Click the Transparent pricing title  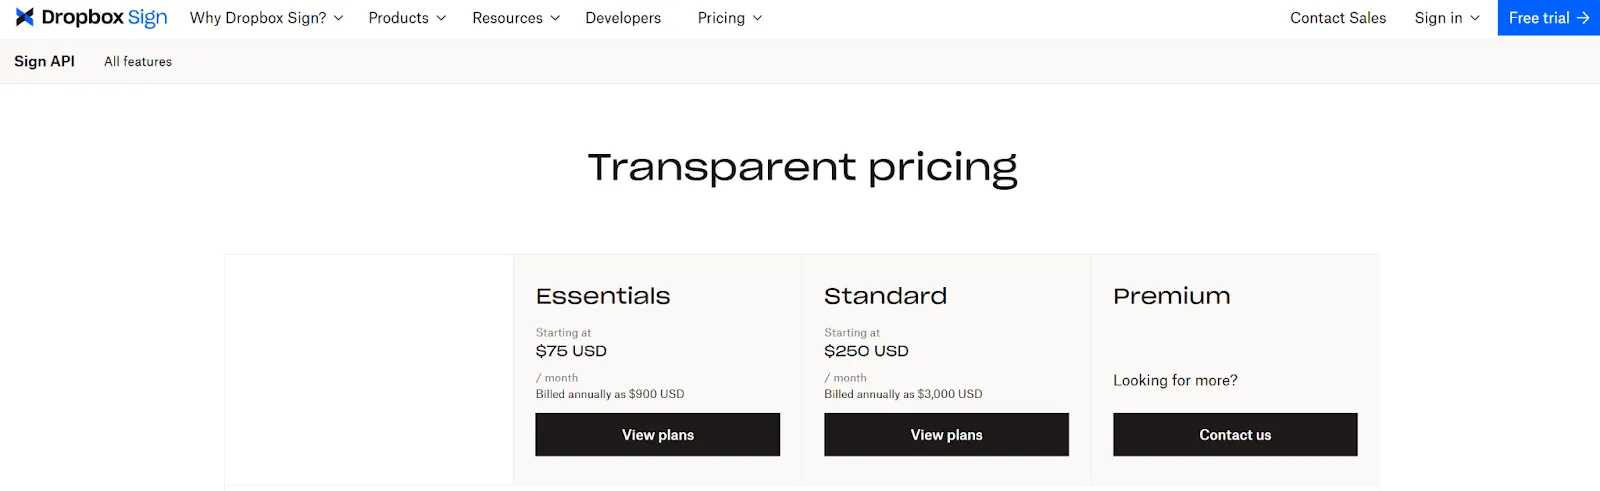tap(802, 168)
